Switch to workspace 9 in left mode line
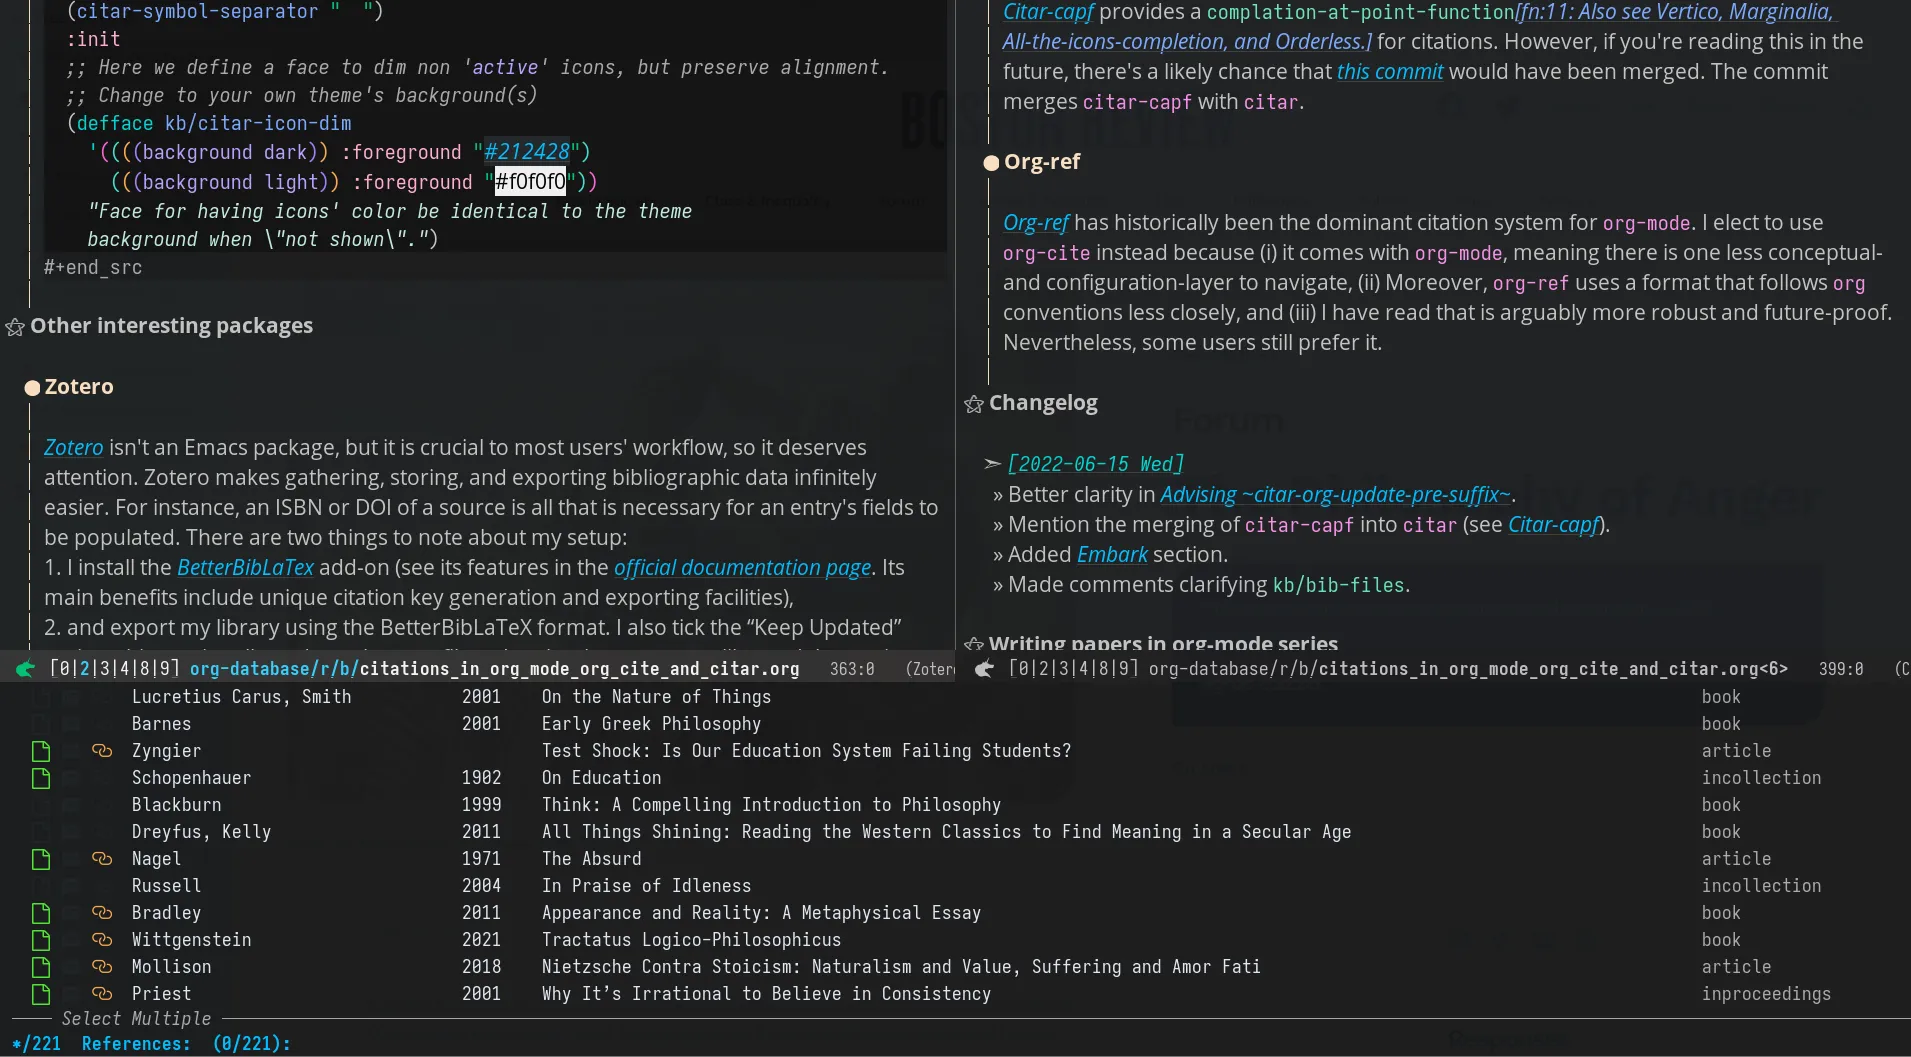1911x1057 pixels. pos(165,669)
